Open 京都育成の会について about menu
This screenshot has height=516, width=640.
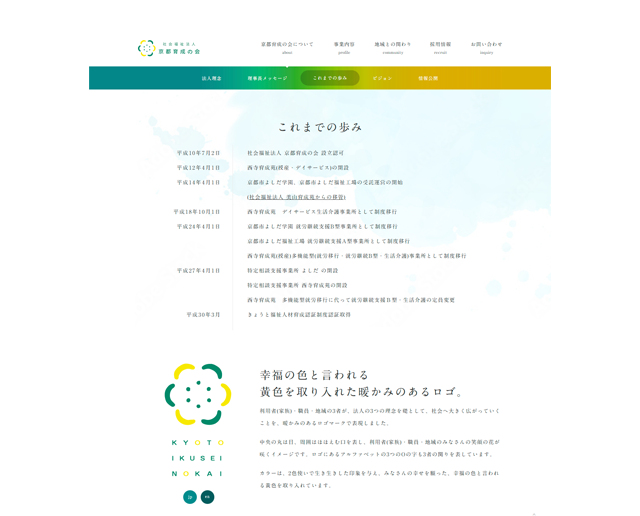287,47
